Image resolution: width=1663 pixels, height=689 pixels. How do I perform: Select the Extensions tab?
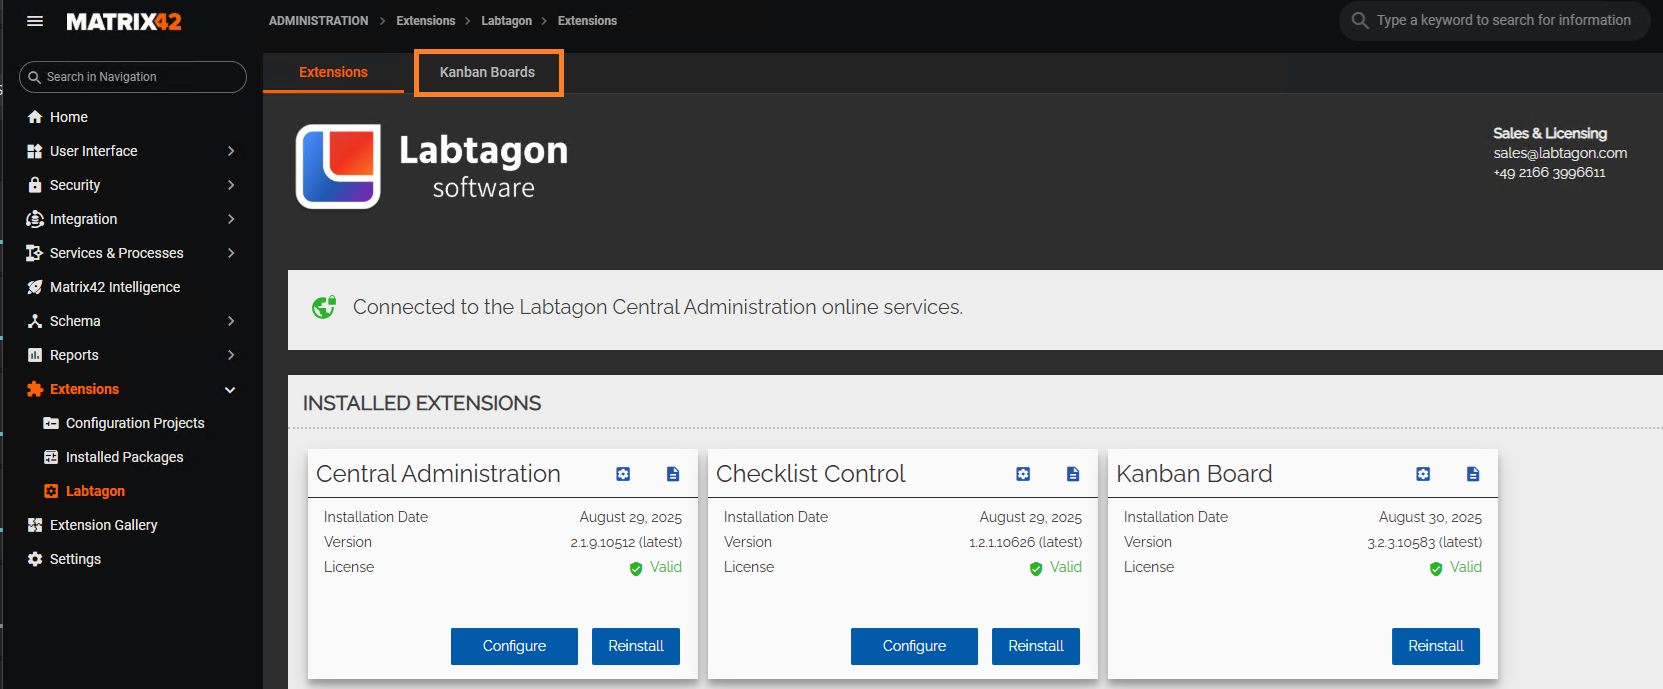click(333, 73)
